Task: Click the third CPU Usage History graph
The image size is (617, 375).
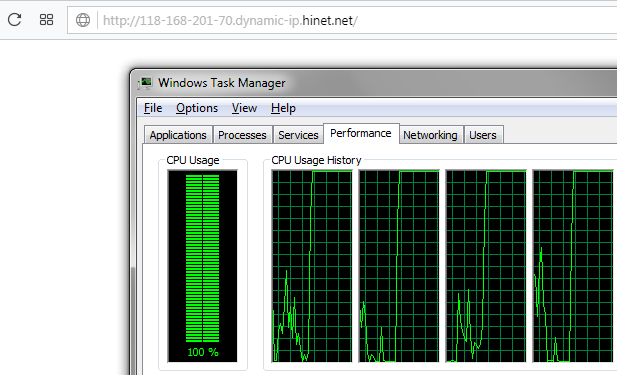Action: click(486, 266)
